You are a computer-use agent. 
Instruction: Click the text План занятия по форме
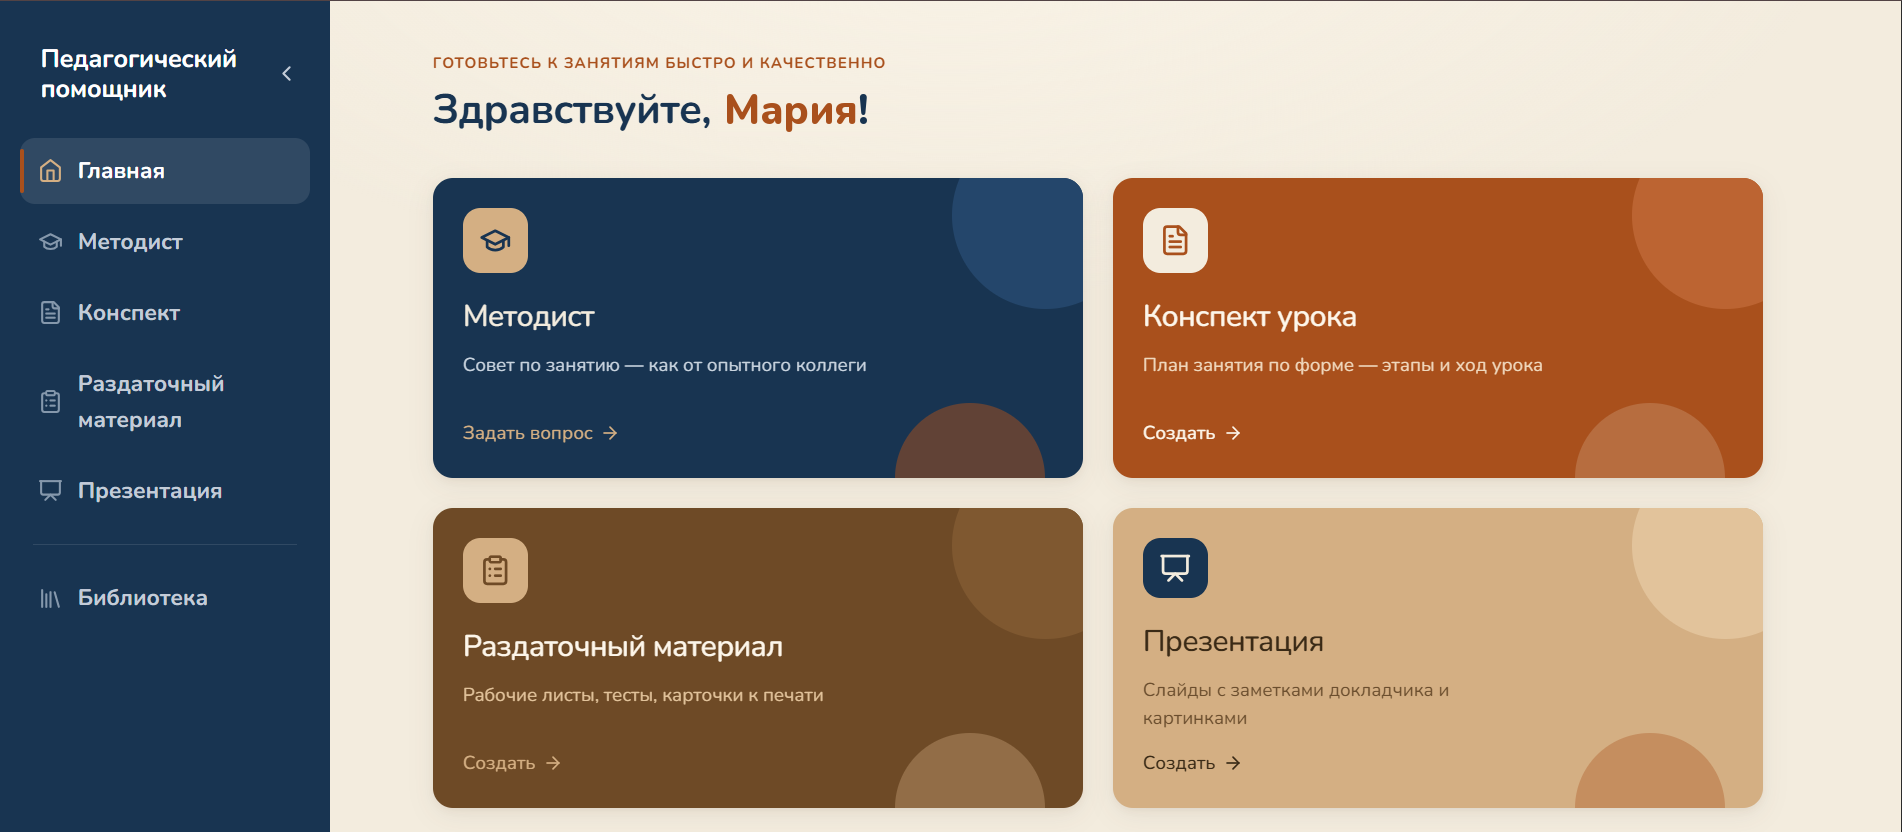pyautogui.click(x=1248, y=365)
